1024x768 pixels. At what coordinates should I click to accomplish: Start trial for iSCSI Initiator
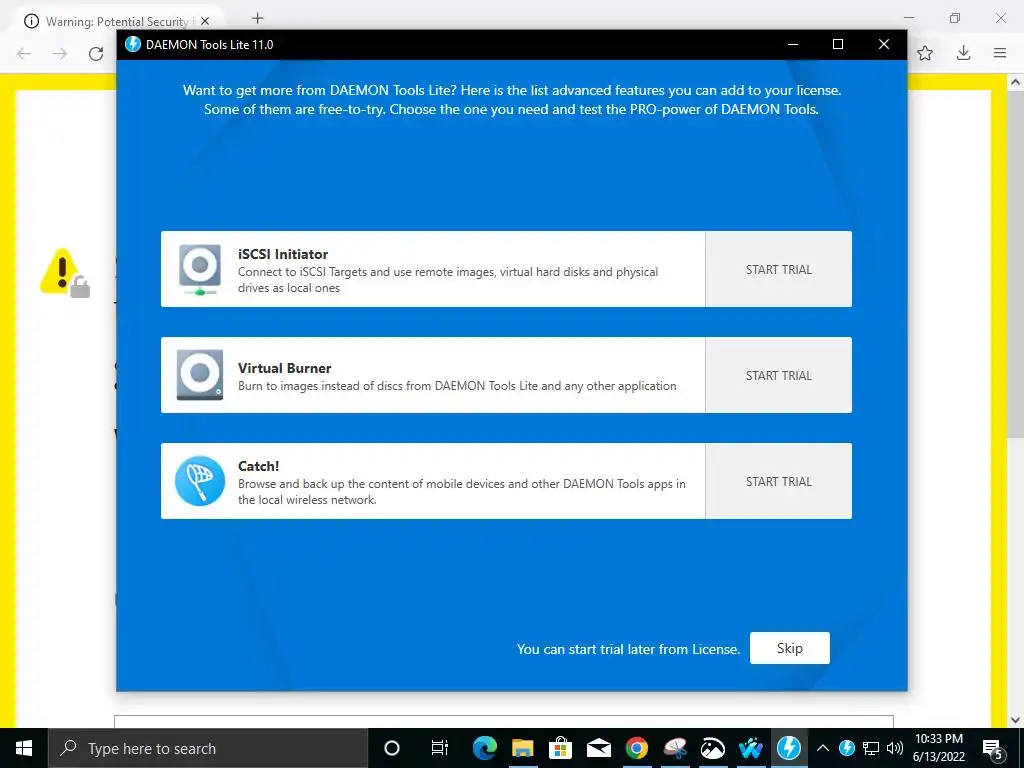click(x=778, y=269)
